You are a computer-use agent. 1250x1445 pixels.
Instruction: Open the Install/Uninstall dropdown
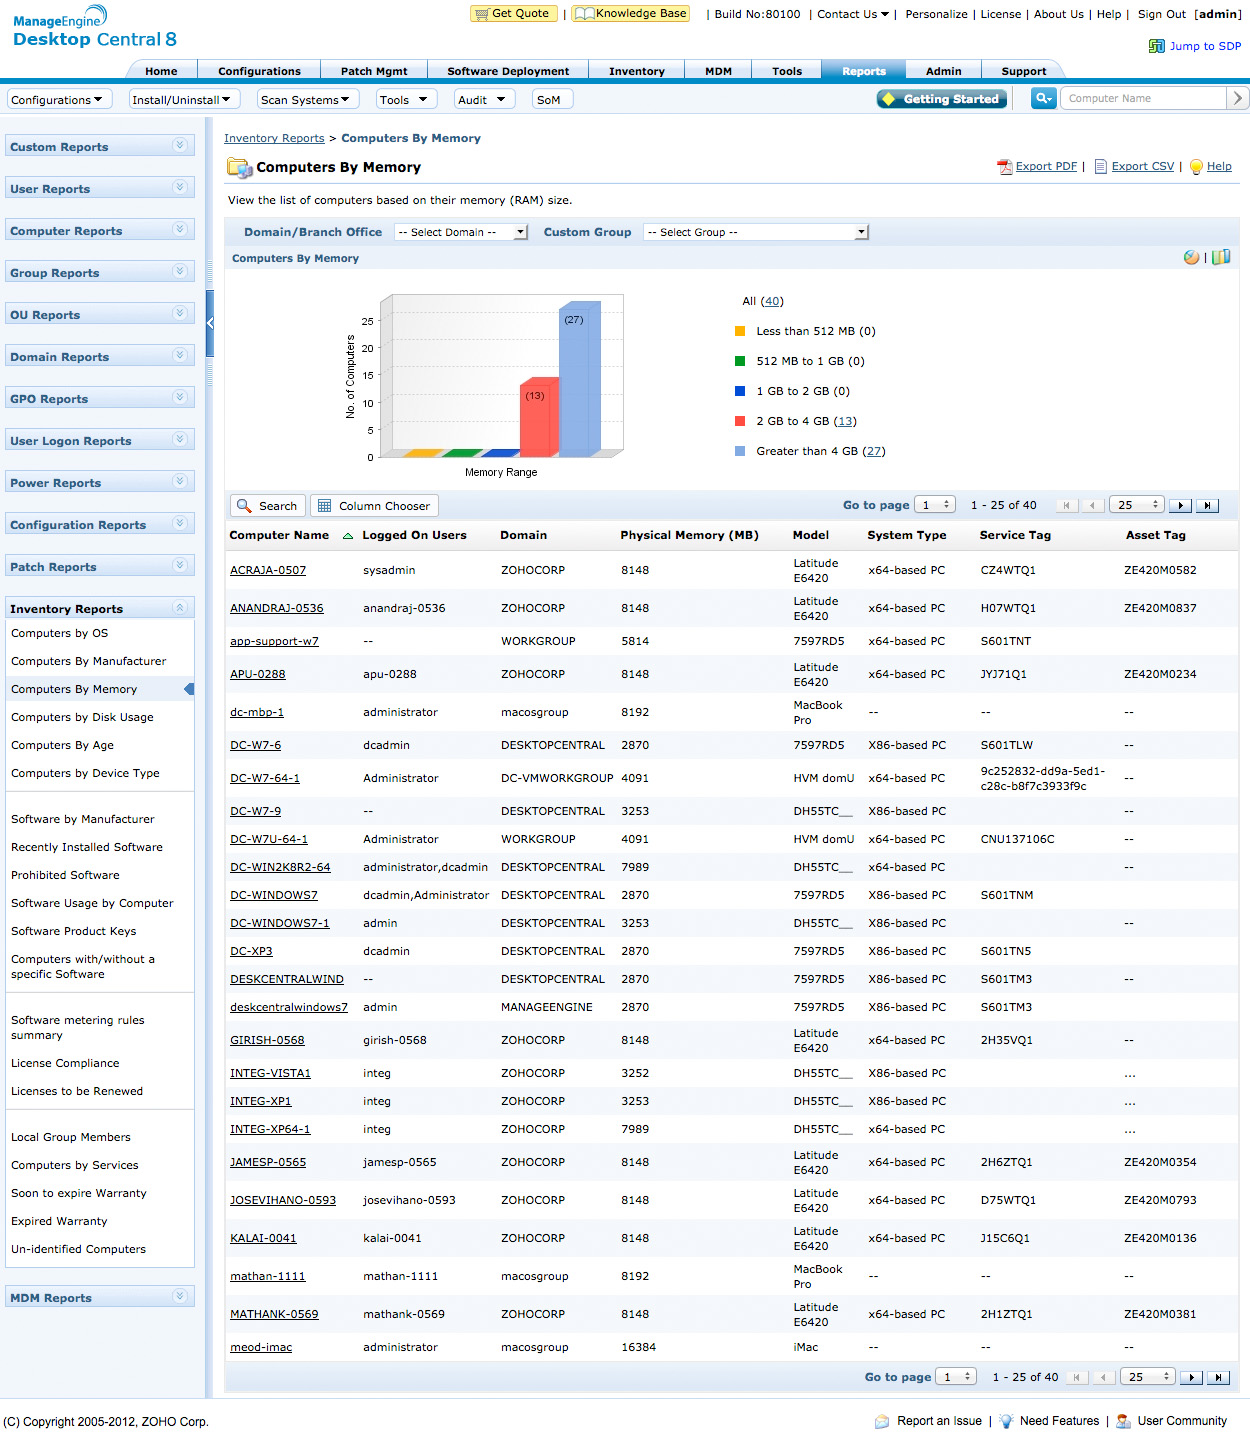point(184,100)
